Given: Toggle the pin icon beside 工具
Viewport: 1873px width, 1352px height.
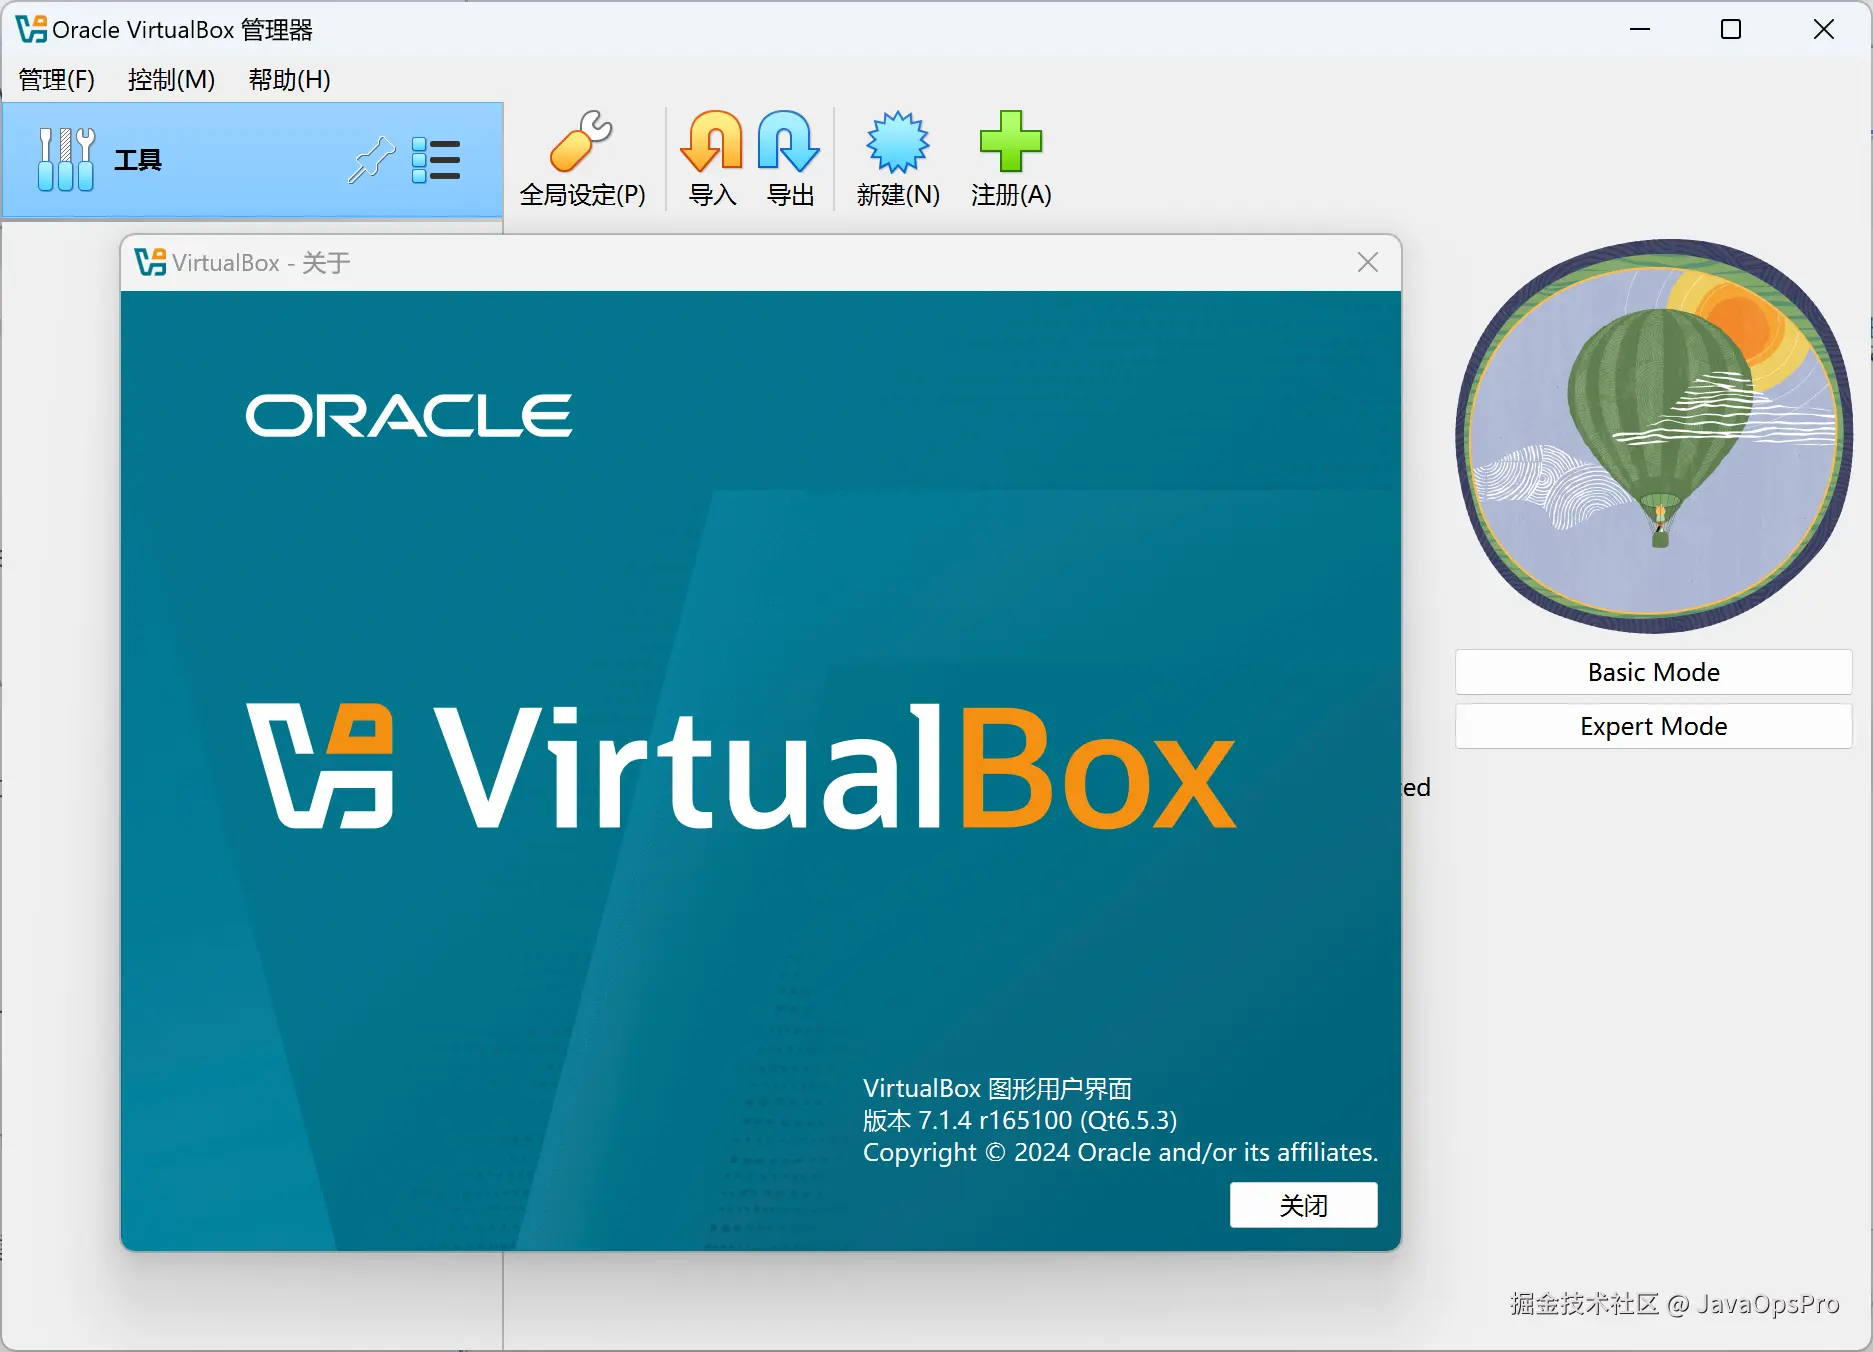Looking at the screenshot, I should pos(371,160).
